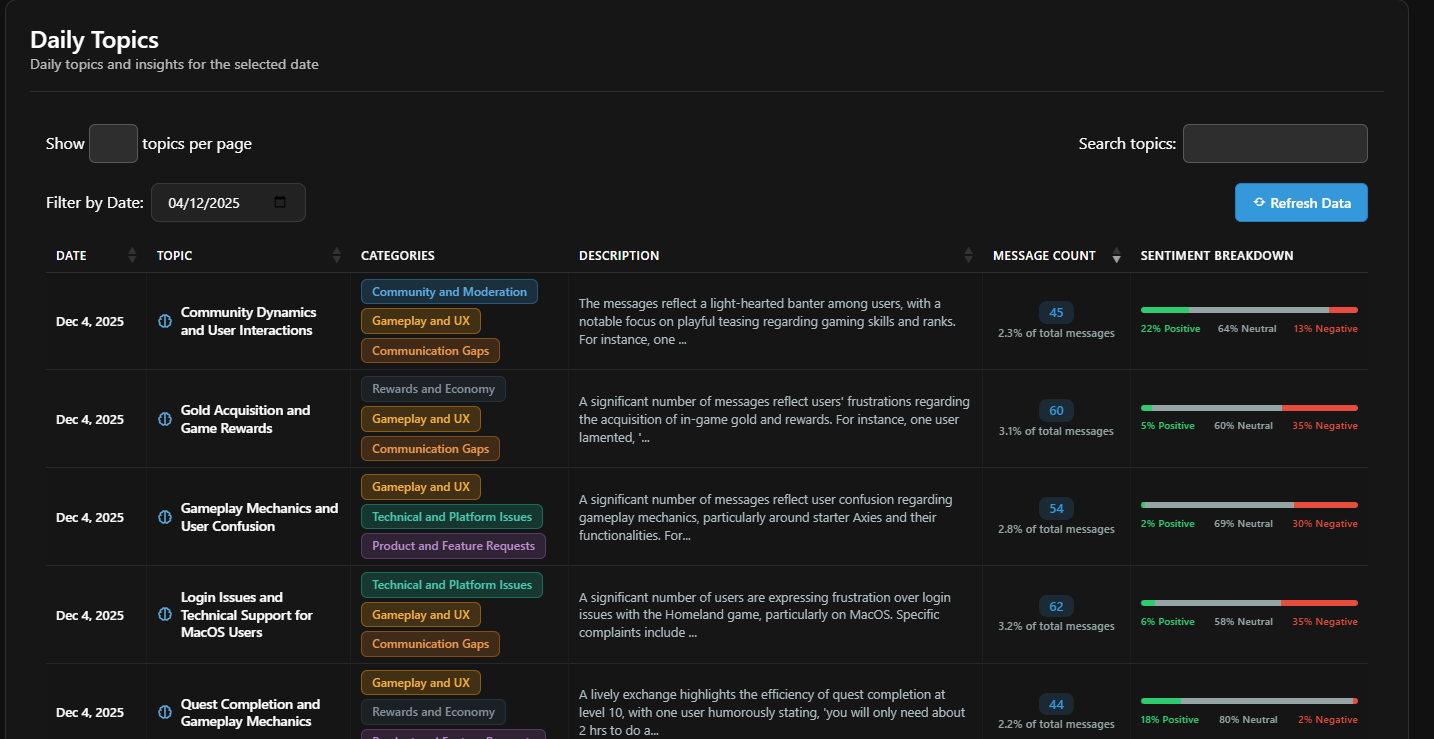Toggle the Description column sort control
This screenshot has height=739, width=1434.
pos(968,255)
